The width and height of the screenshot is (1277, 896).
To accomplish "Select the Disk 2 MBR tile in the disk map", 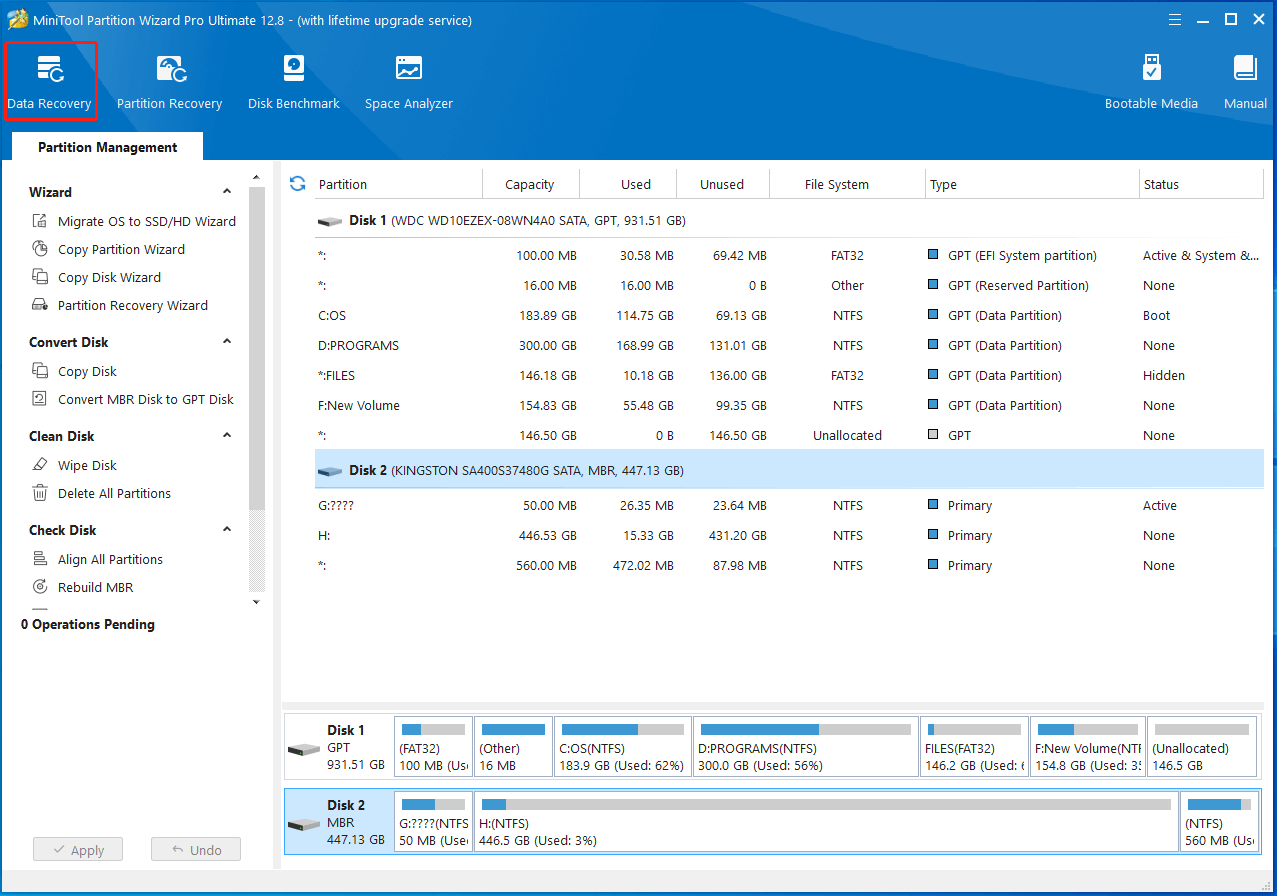I will [338, 822].
